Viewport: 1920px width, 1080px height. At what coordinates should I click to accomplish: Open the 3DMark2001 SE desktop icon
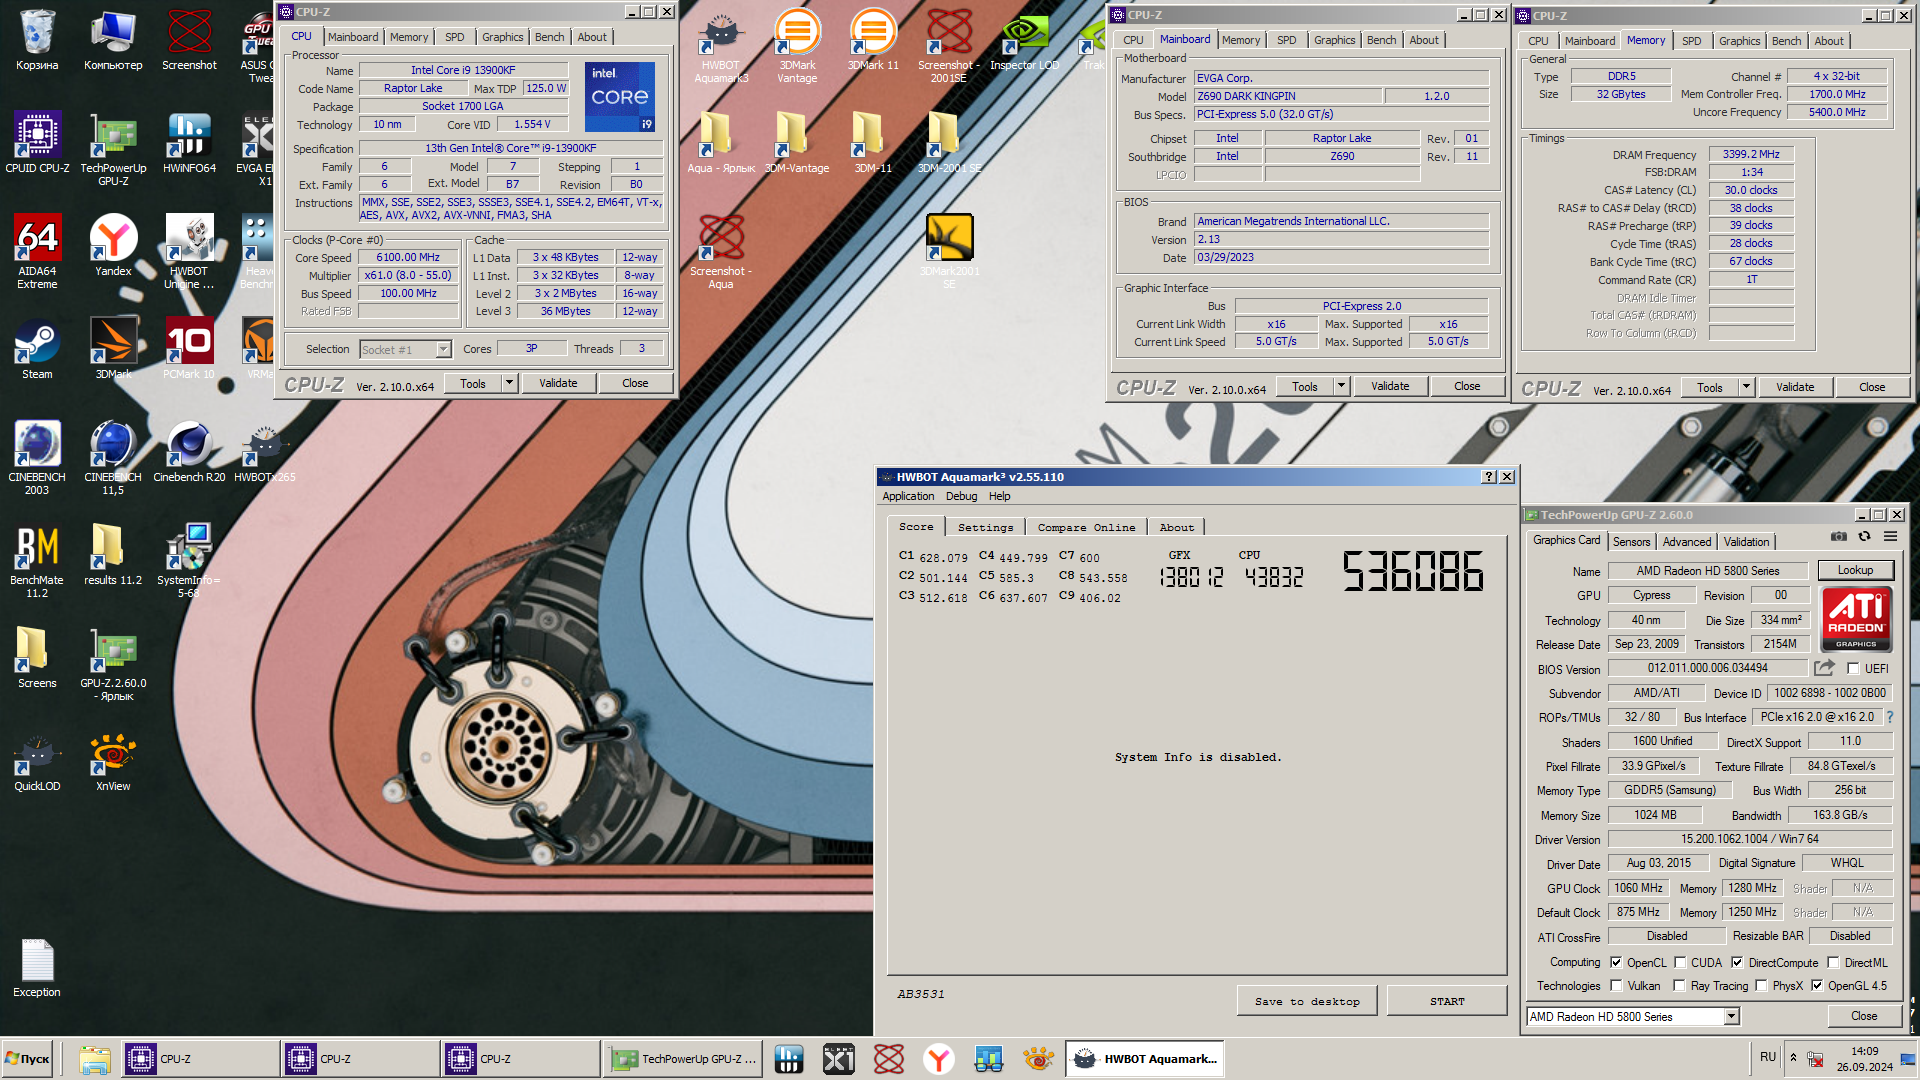tap(949, 252)
